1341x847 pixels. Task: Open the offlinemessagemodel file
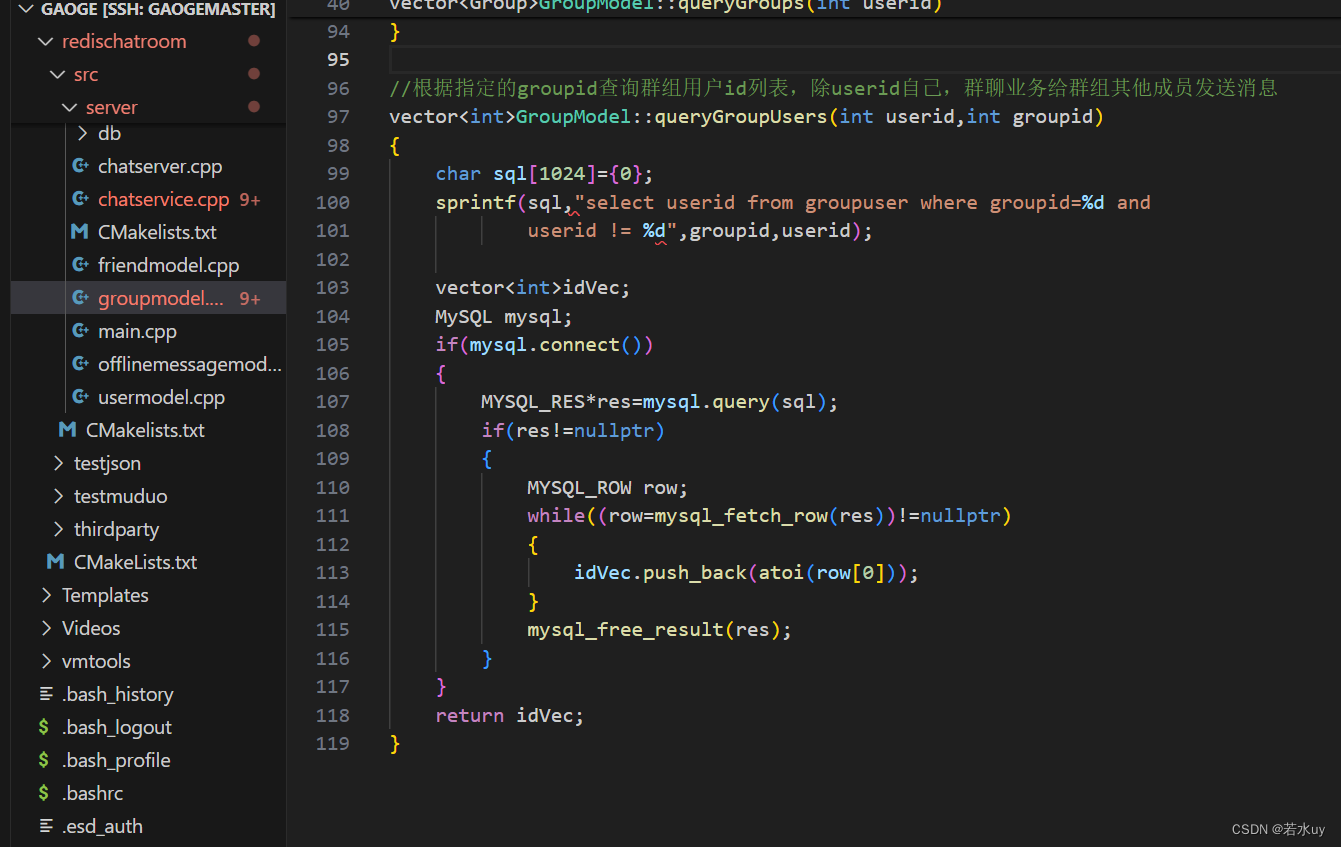[190, 365]
